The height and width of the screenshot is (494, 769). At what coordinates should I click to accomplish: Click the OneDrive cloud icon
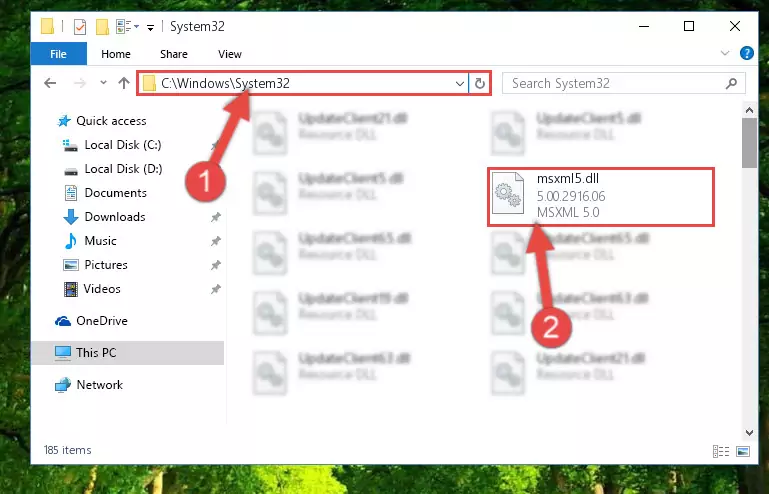63,321
